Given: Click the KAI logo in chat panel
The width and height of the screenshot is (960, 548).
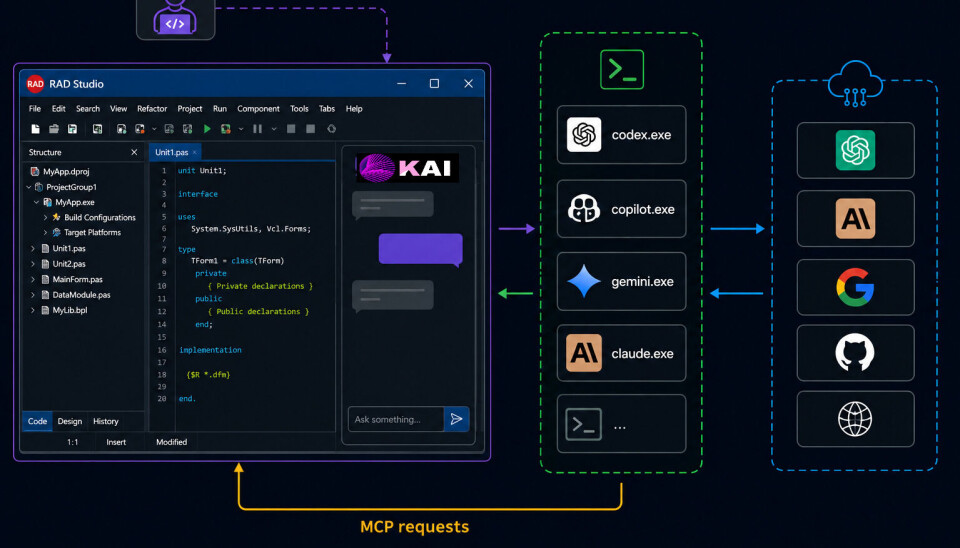Looking at the screenshot, I should (x=407, y=168).
